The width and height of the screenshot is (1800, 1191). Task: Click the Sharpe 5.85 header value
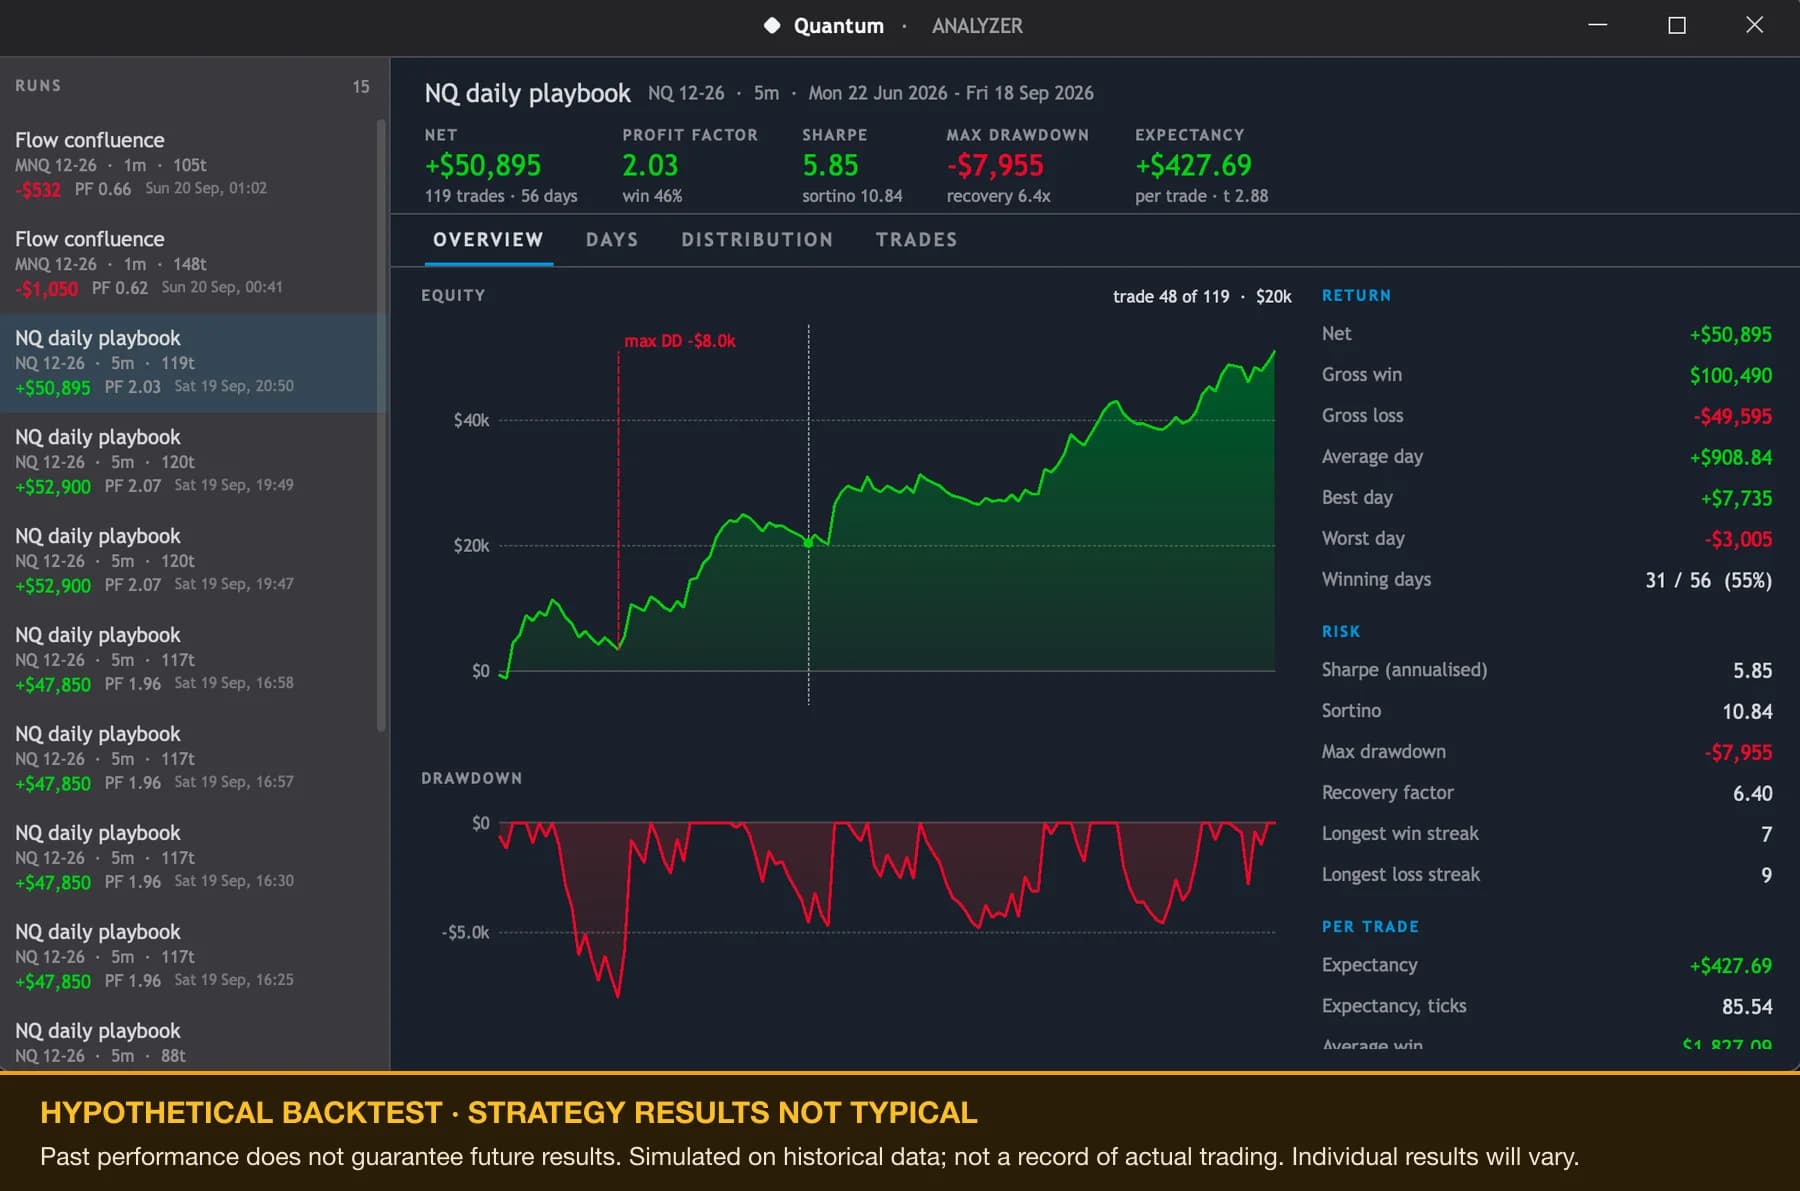[x=830, y=165]
